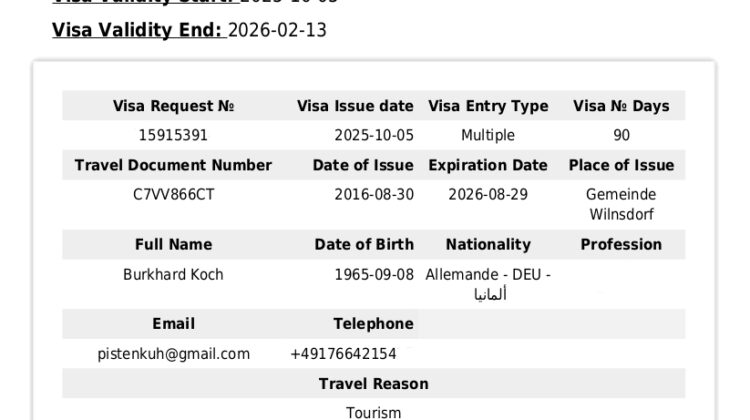
Task: Select visa request number 15915391
Action: [173, 135]
